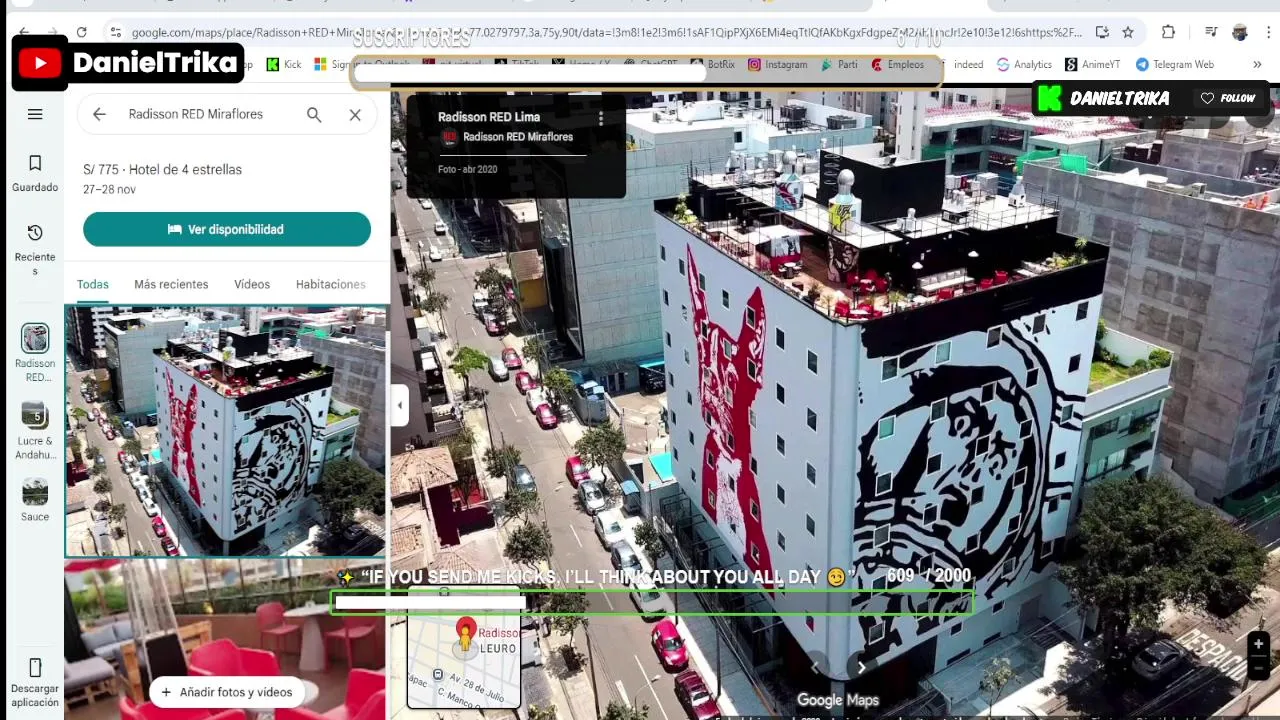1280x720 pixels.
Task: Open Guardado saved places
Action: click(x=35, y=173)
